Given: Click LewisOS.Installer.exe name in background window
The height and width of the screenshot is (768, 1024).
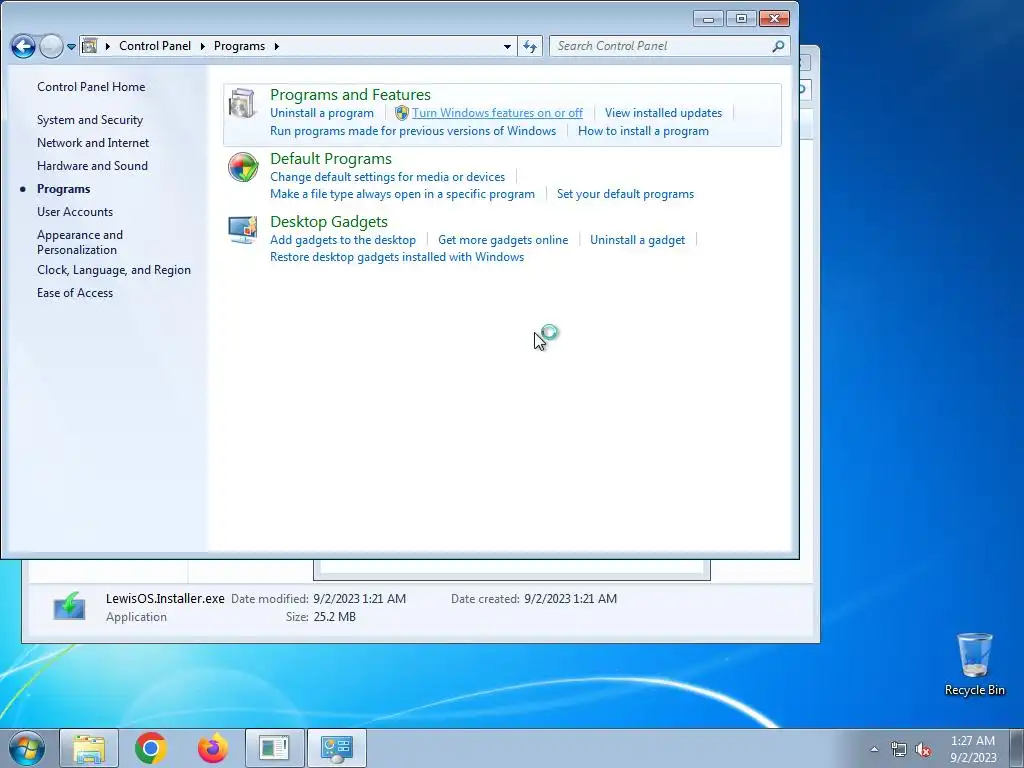Looking at the screenshot, I should 165,598.
